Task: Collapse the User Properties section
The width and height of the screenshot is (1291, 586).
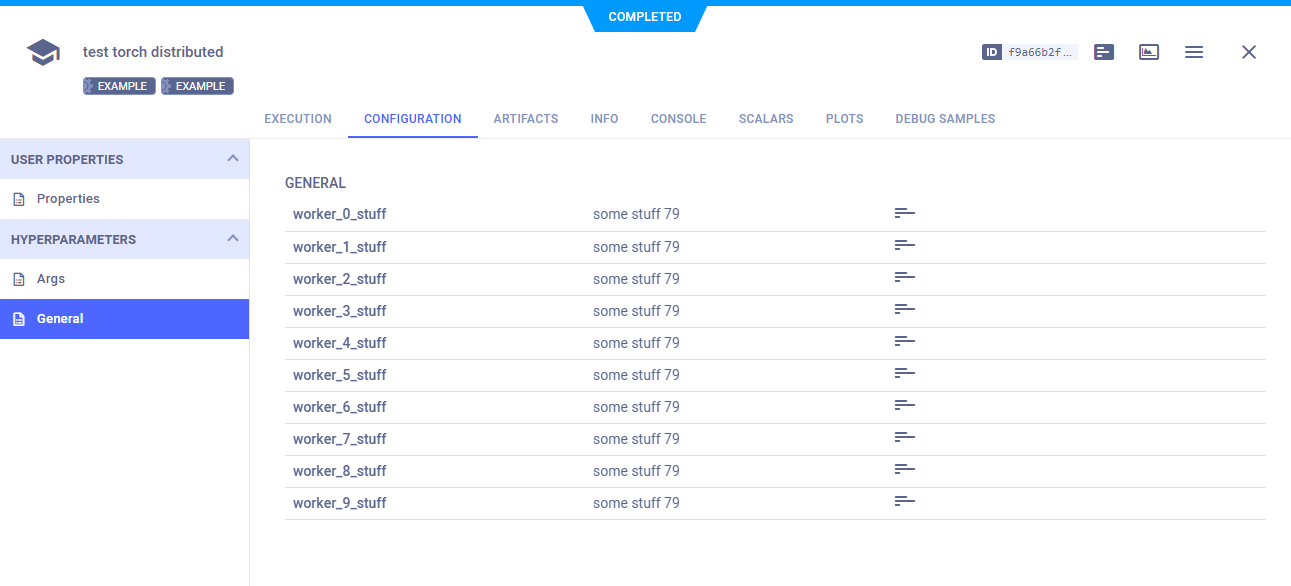Action: coord(232,159)
